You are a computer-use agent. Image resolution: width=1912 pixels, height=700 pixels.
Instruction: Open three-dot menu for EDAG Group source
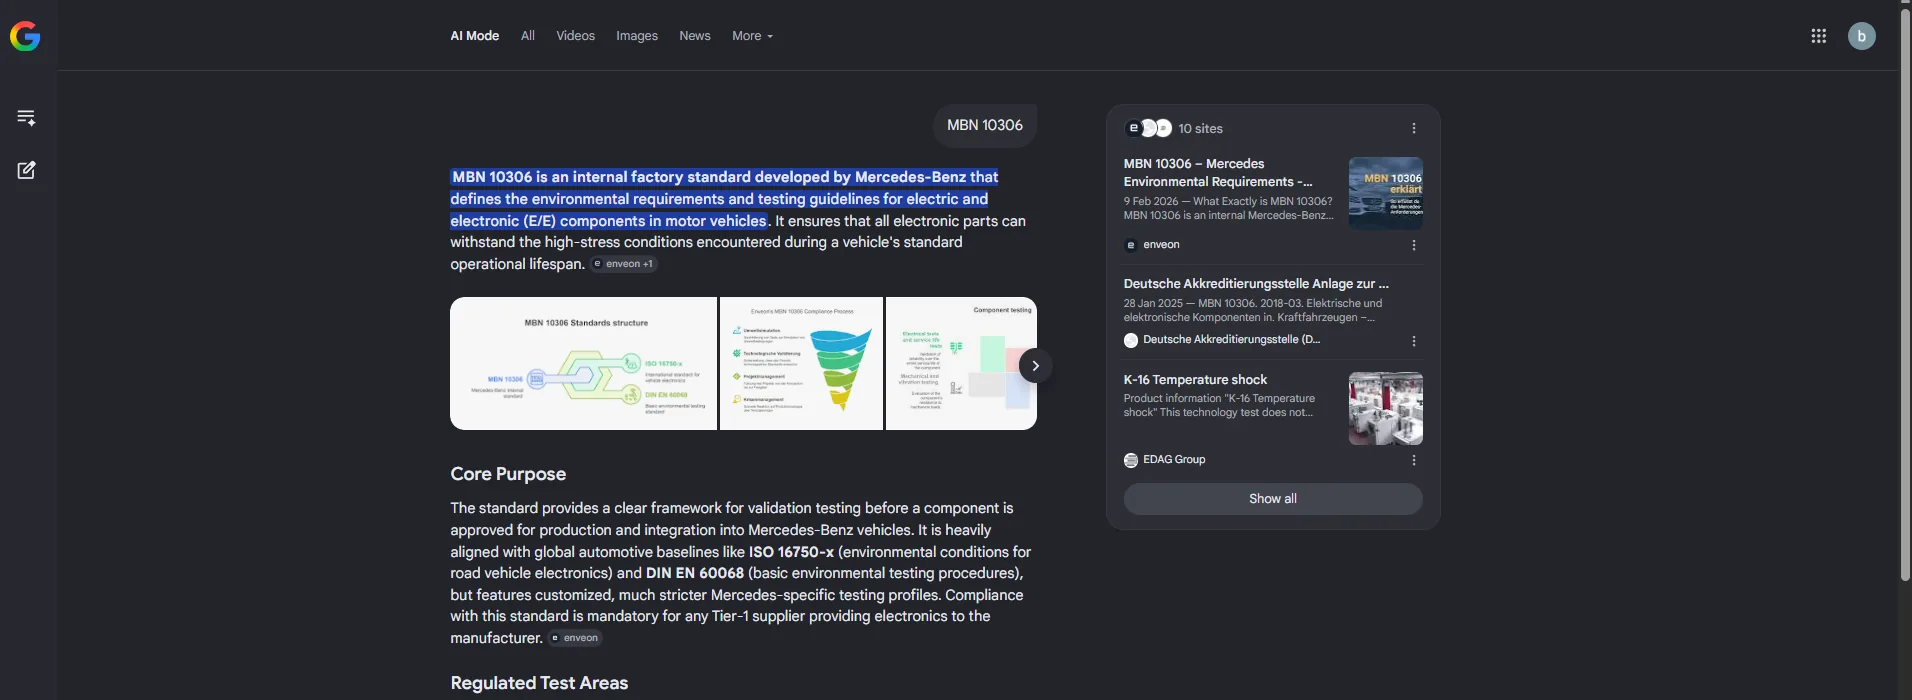1413,460
